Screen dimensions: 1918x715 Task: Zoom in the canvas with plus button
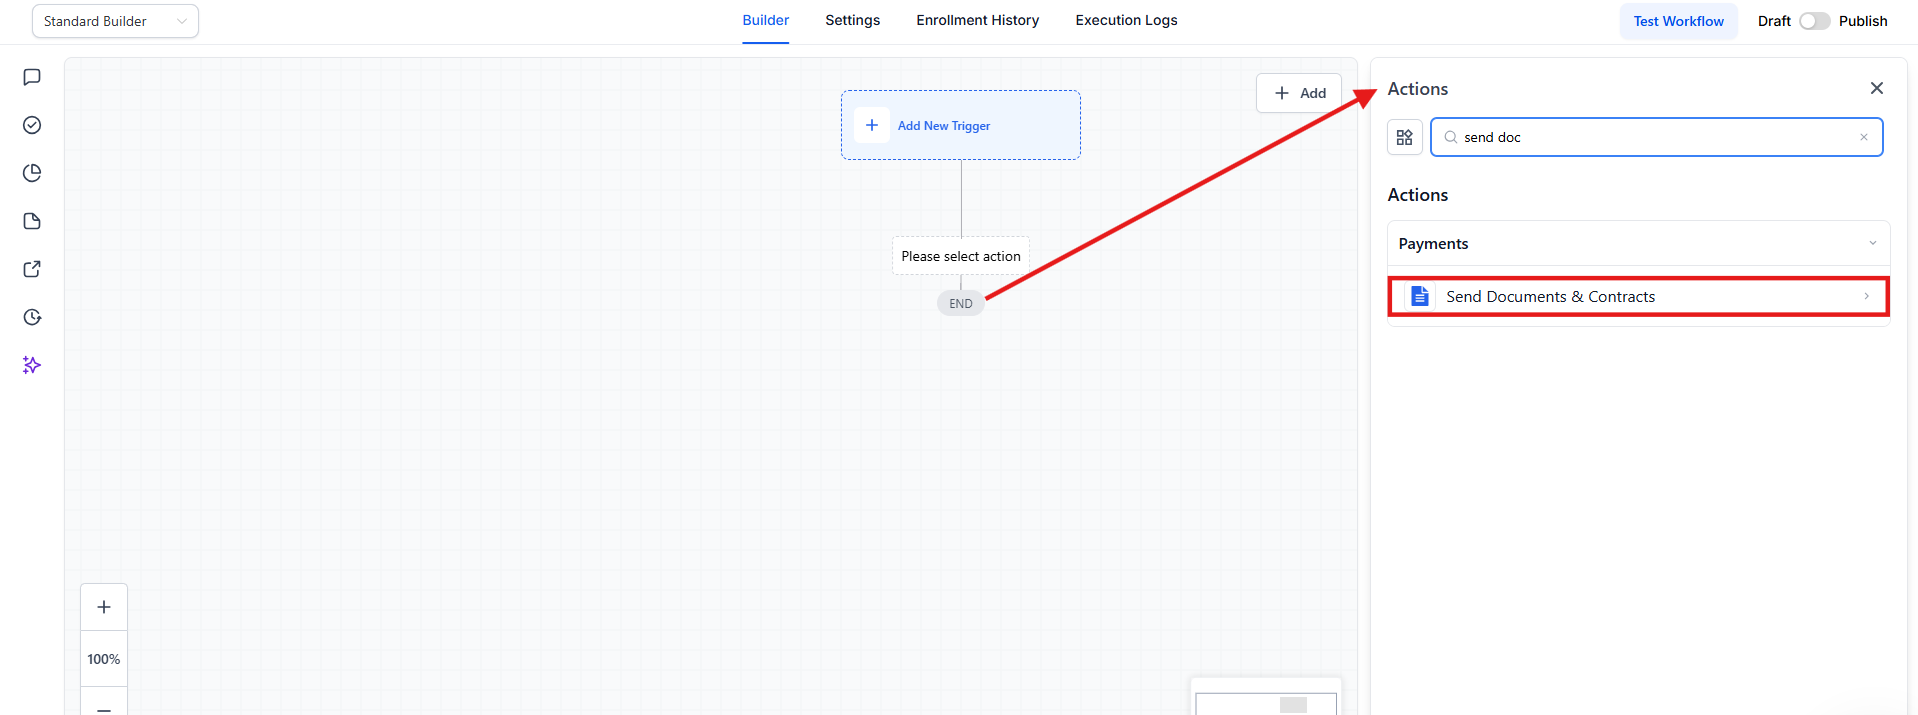104,607
